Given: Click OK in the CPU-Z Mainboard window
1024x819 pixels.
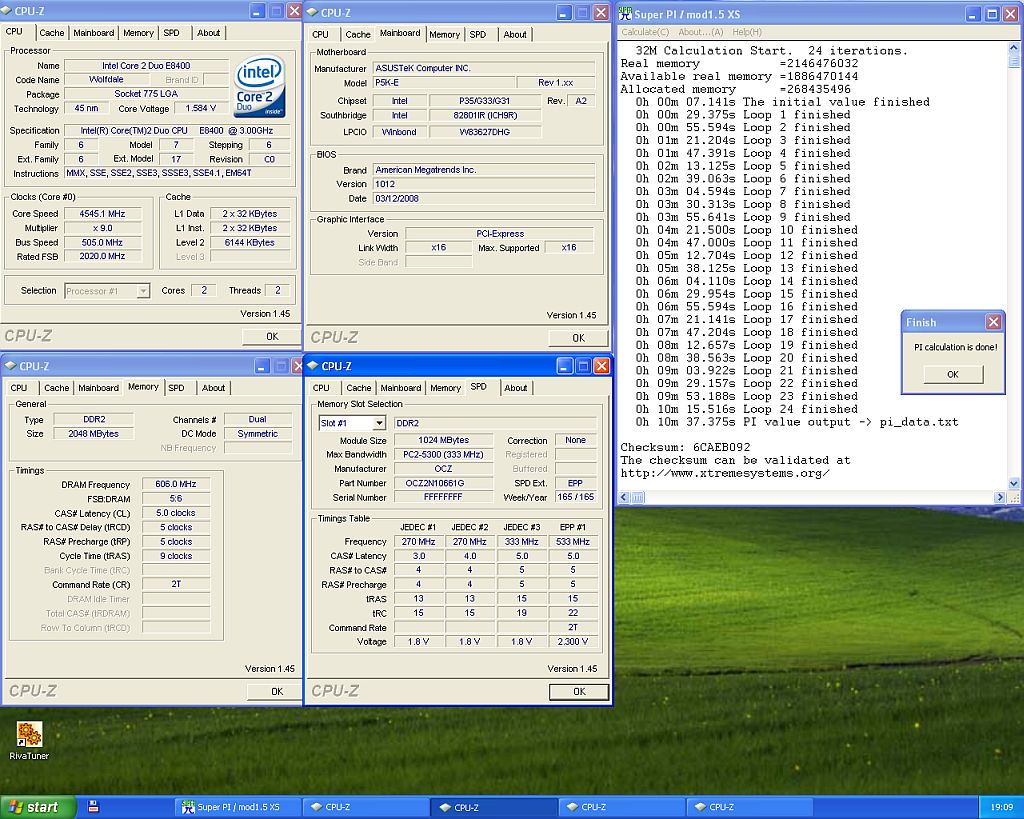Looking at the screenshot, I should click(x=579, y=338).
